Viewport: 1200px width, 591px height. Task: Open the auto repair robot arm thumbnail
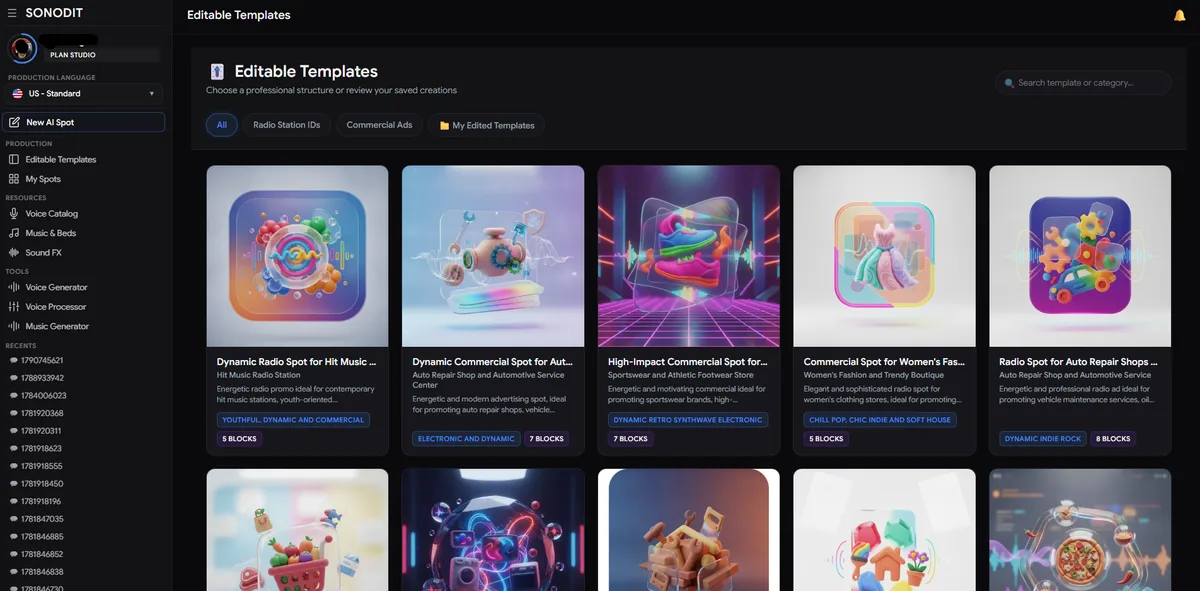(x=493, y=256)
